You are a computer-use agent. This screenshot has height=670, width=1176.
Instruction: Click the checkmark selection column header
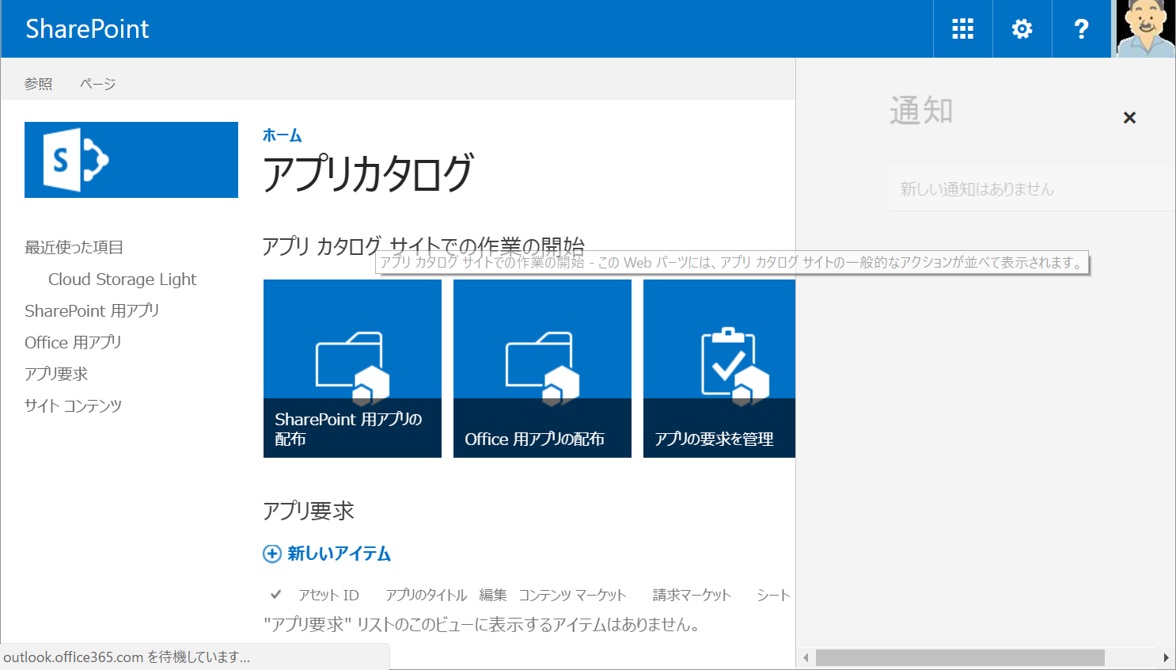click(x=278, y=594)
